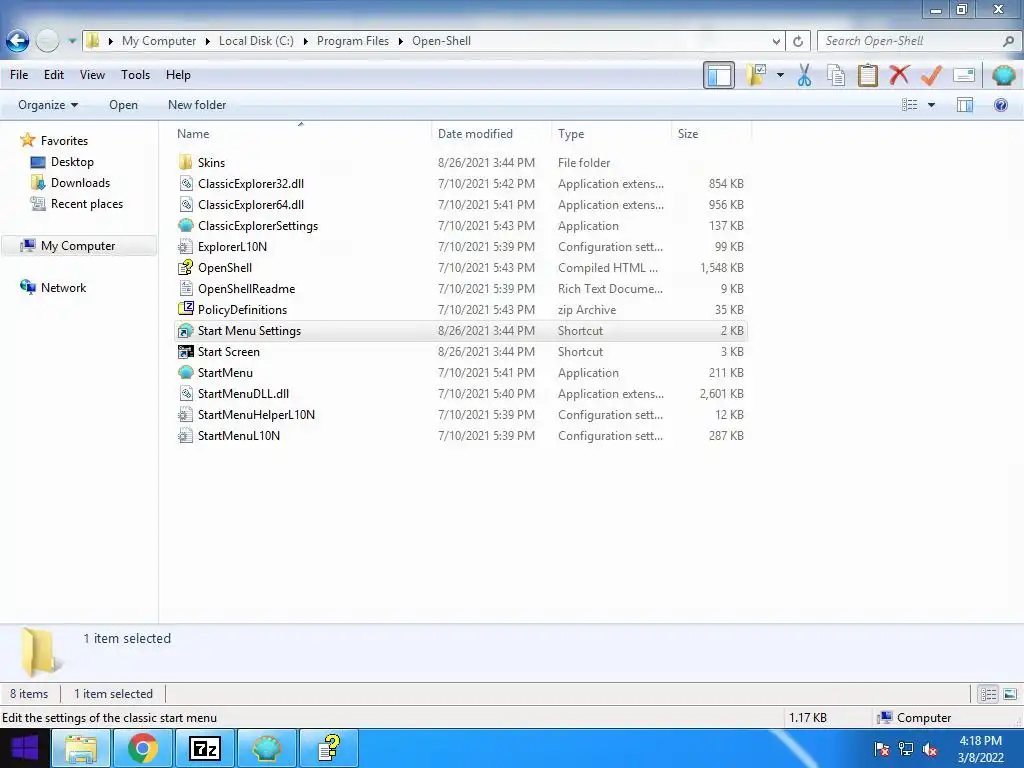Switch to details view icon in status bar

[x=989, y=694]
